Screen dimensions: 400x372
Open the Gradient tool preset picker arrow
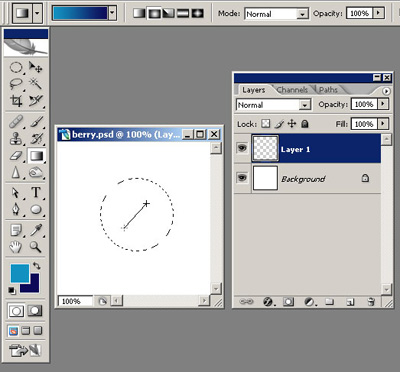[37, 13]
